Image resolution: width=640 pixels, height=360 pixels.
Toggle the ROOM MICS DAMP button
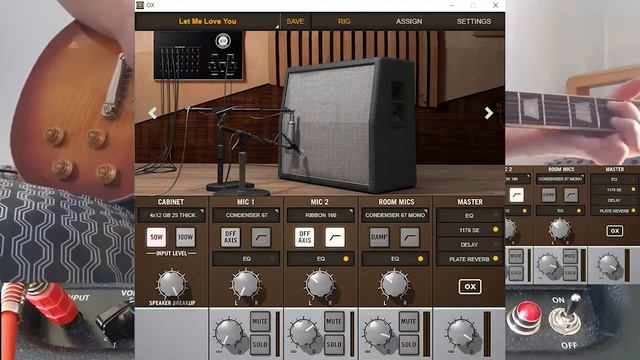(x=379, y=237)
